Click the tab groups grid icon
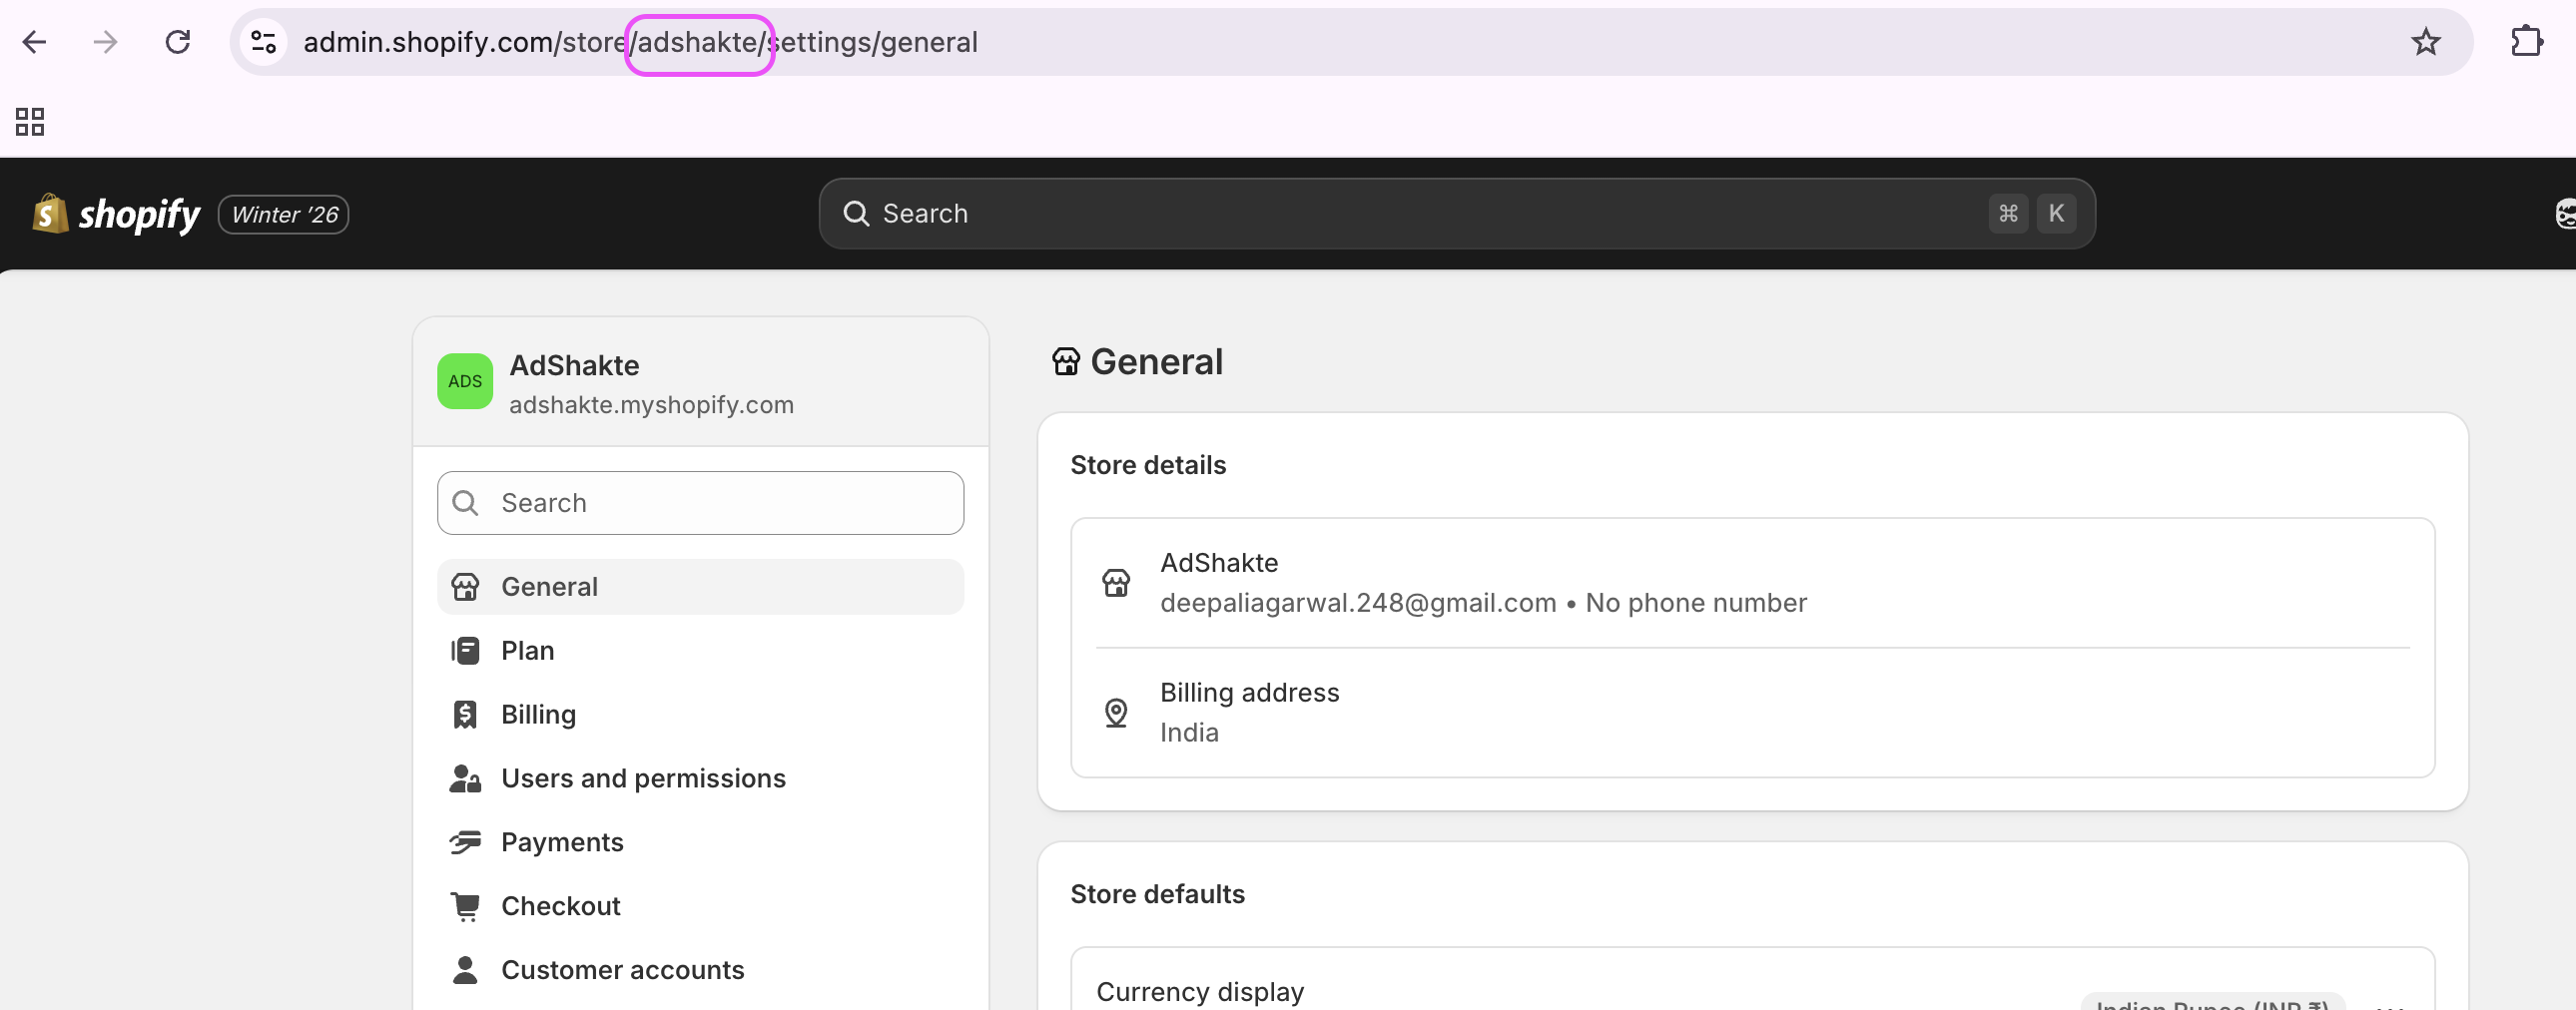The image size is (2576, 1010). 28,121
